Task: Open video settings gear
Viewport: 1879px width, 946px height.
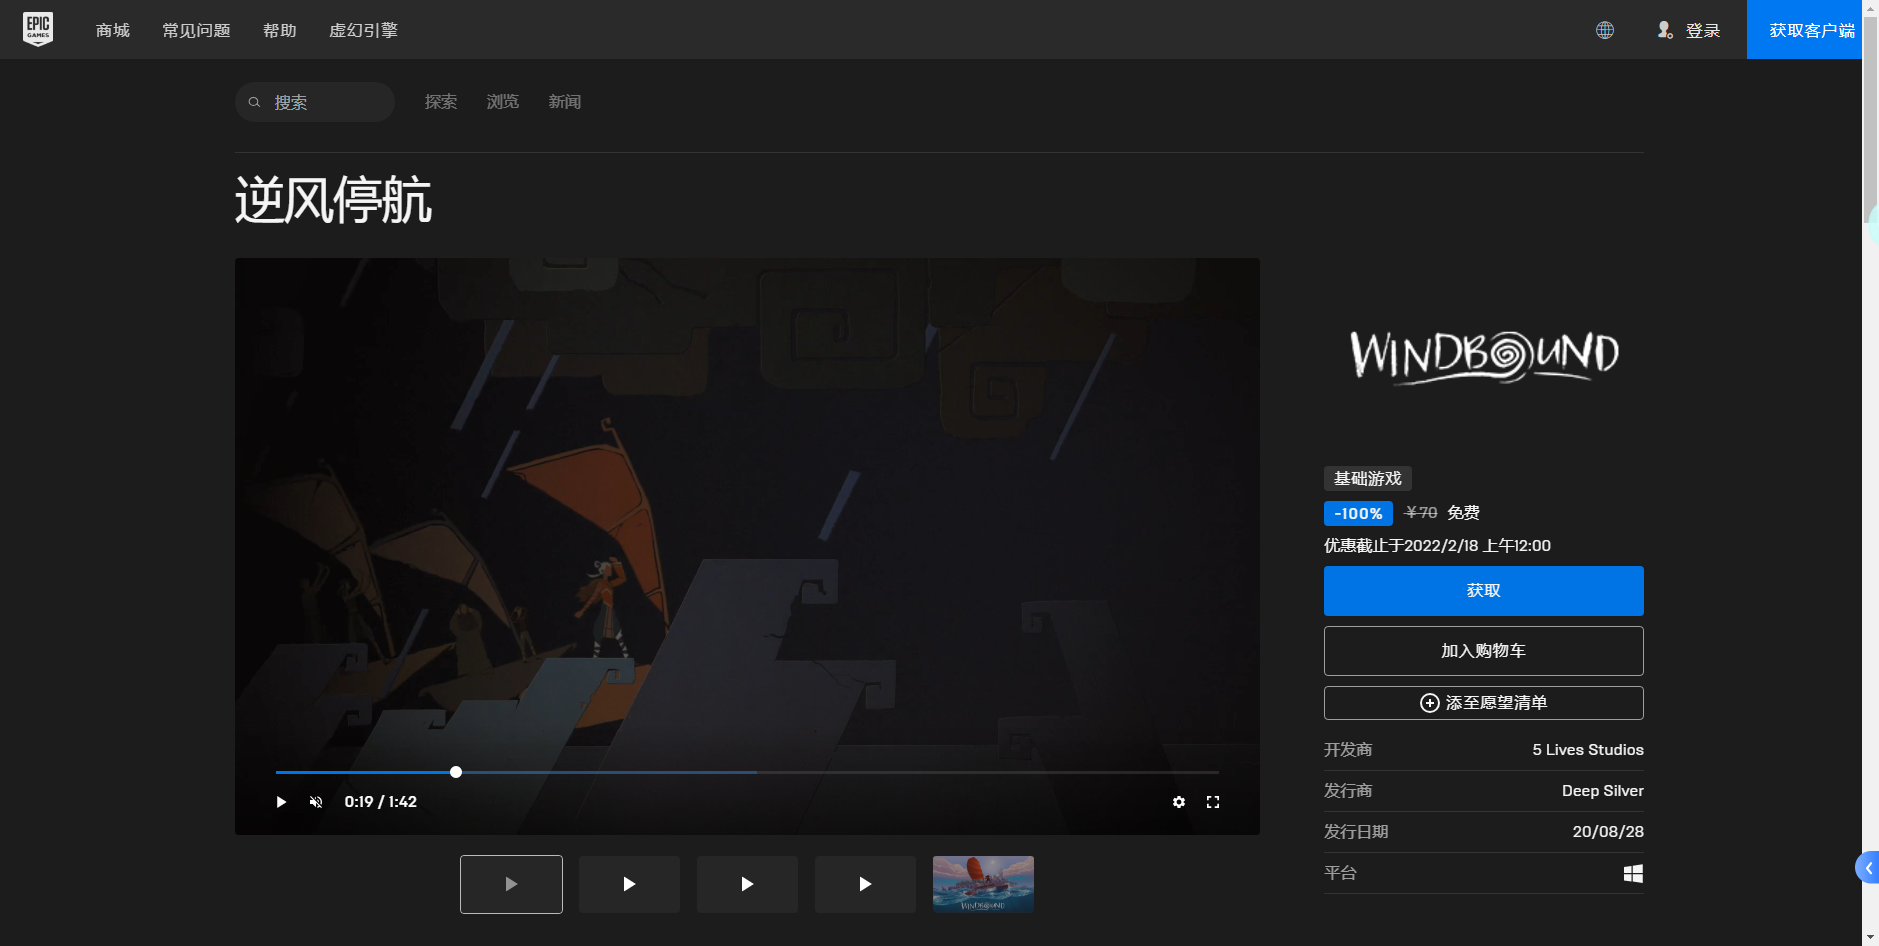Action: 1179,802
